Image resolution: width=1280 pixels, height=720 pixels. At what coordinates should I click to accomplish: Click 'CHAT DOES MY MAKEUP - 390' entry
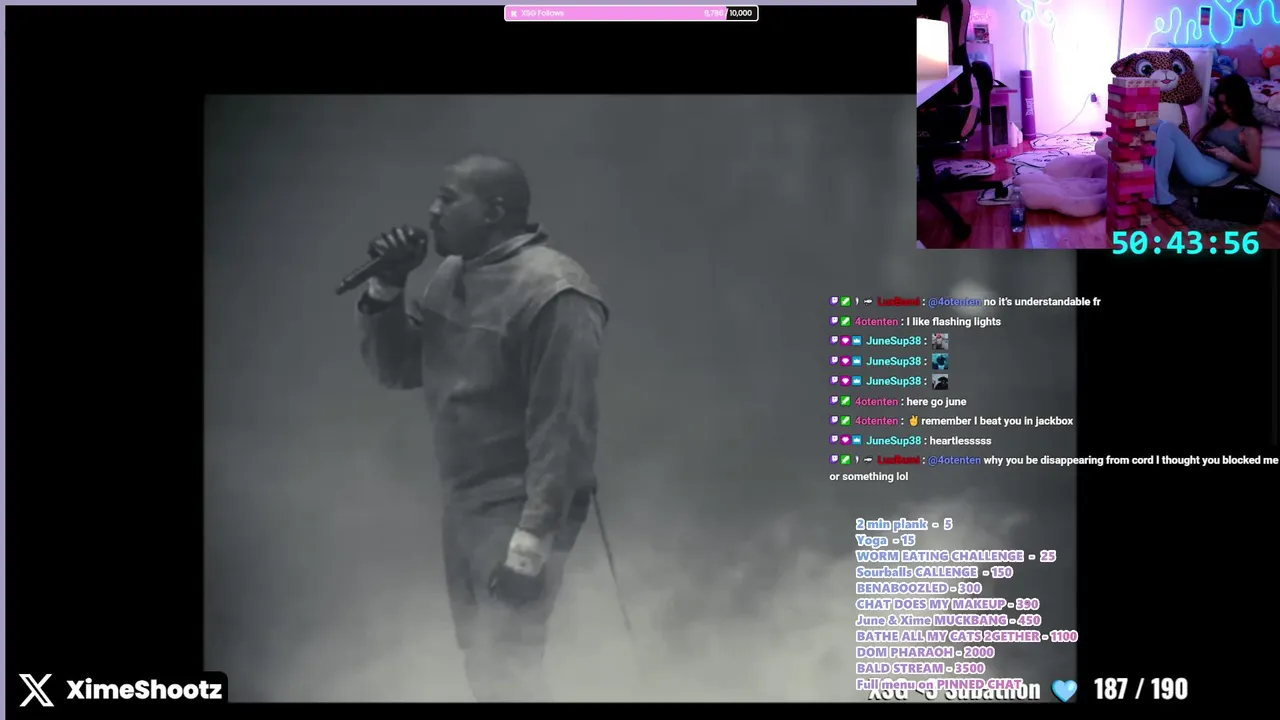tap(948, 604)
